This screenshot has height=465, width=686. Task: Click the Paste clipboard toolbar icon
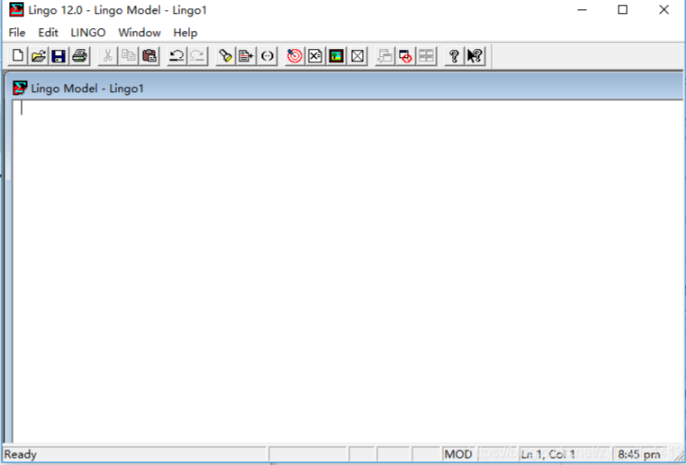click(x=150, y=56)
